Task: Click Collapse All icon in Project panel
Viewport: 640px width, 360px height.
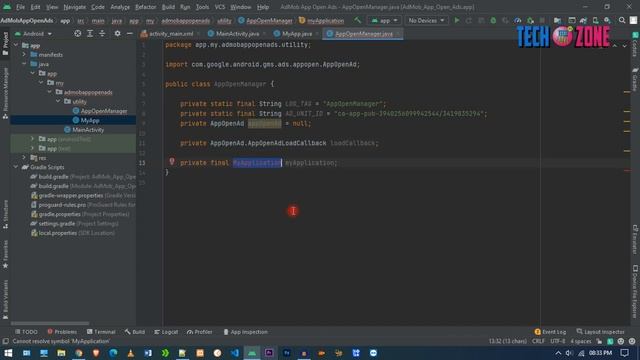Action: tap(102, 33)
